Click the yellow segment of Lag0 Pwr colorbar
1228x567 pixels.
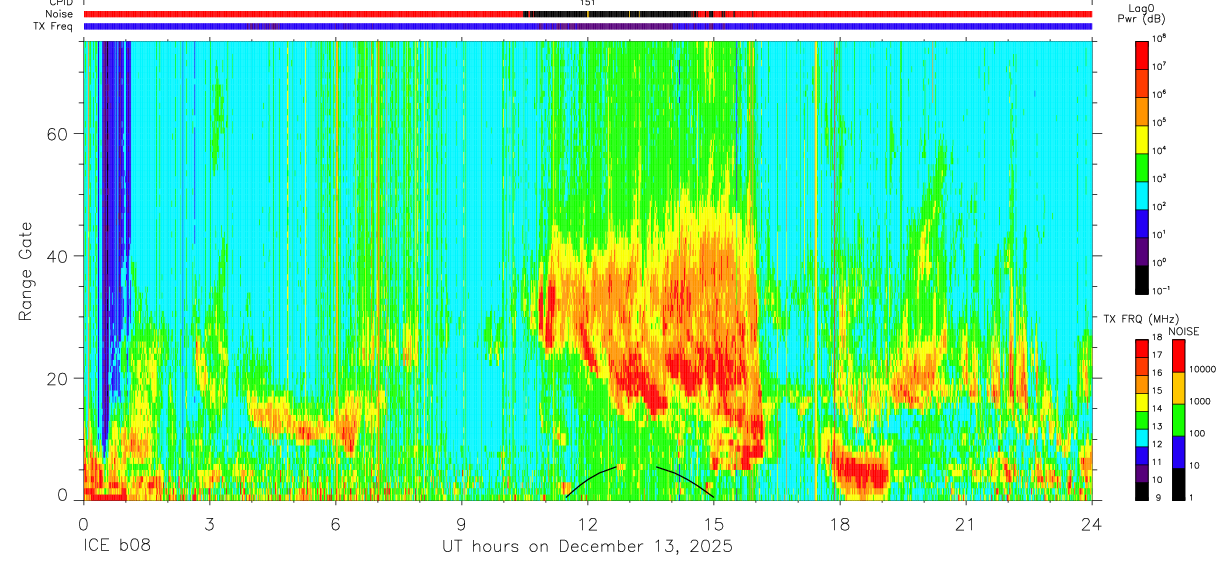pos(1142,138)
